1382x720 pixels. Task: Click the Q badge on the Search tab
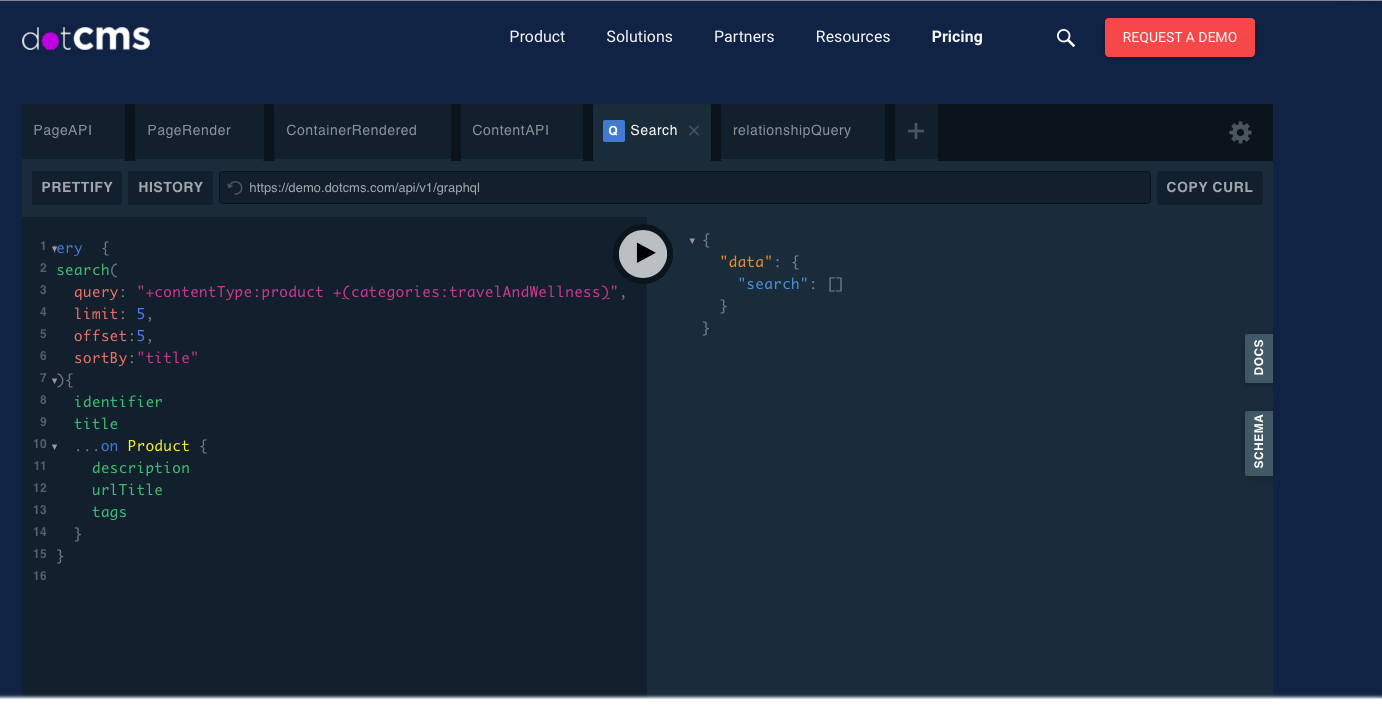point(613,130)
